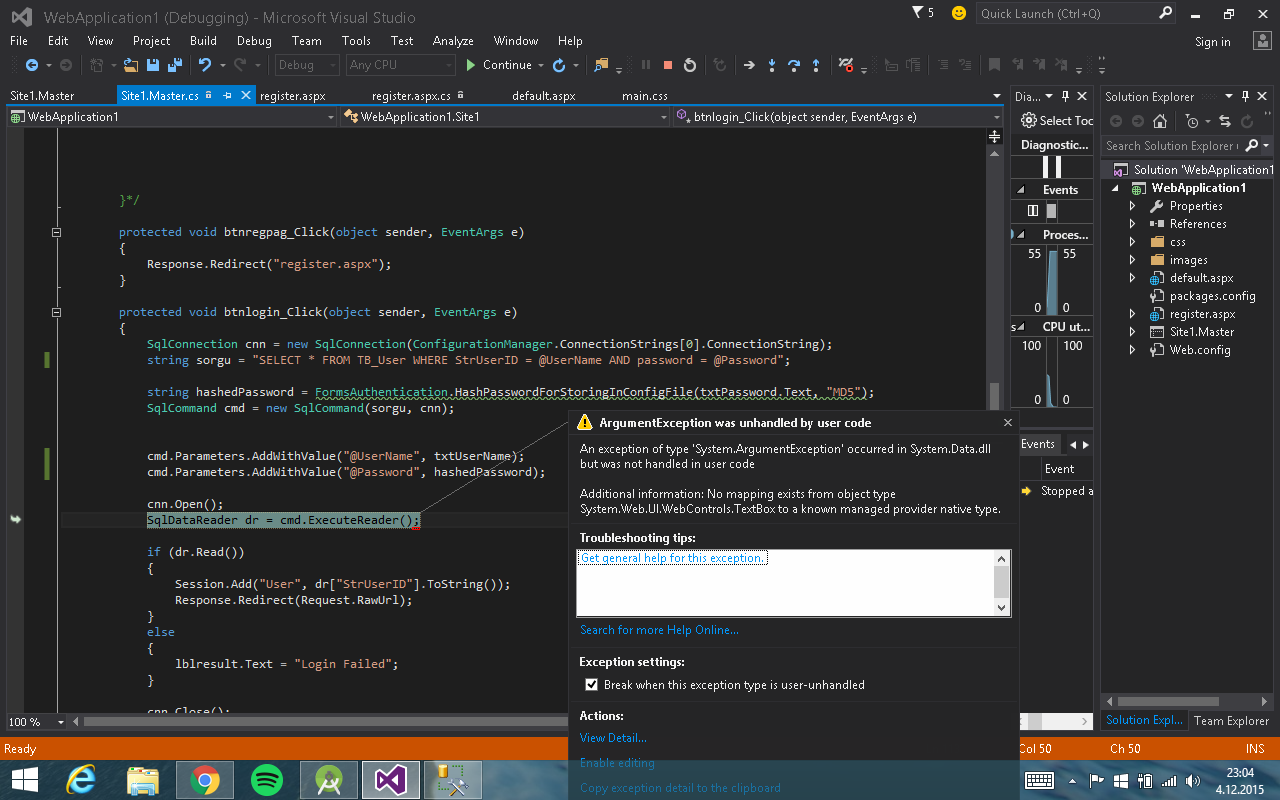This screenshot has width=1280, height=800.
Task: Click the Troubleshooting tips scrollbar
Action: click(1003, 582)
